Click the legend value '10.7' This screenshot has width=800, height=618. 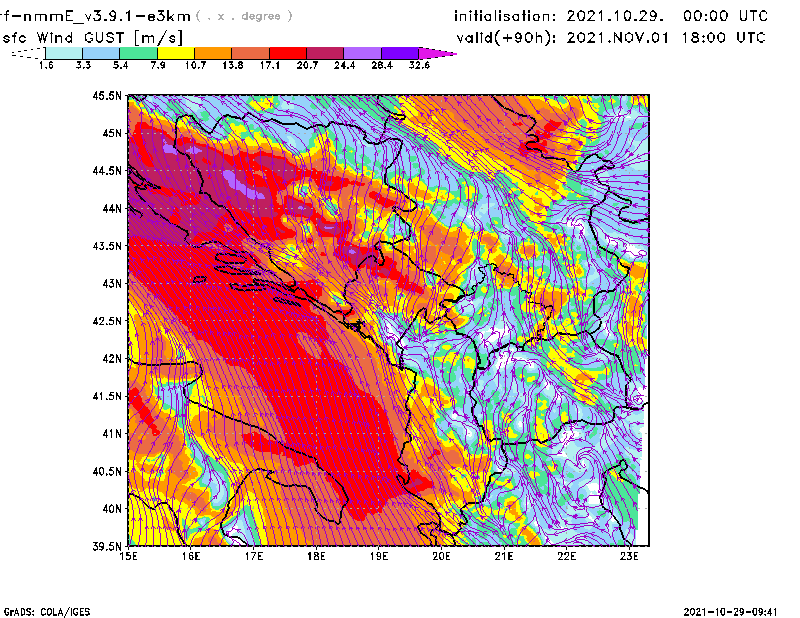point(195,66)
